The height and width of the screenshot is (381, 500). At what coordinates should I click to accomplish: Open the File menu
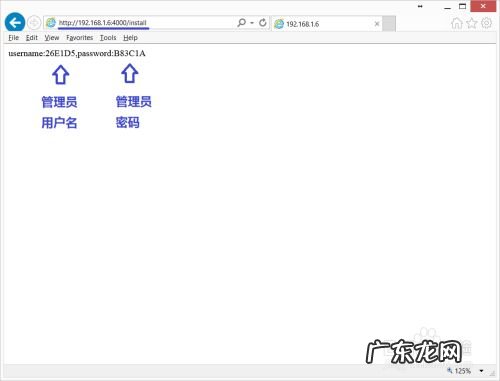coord(14,38)
